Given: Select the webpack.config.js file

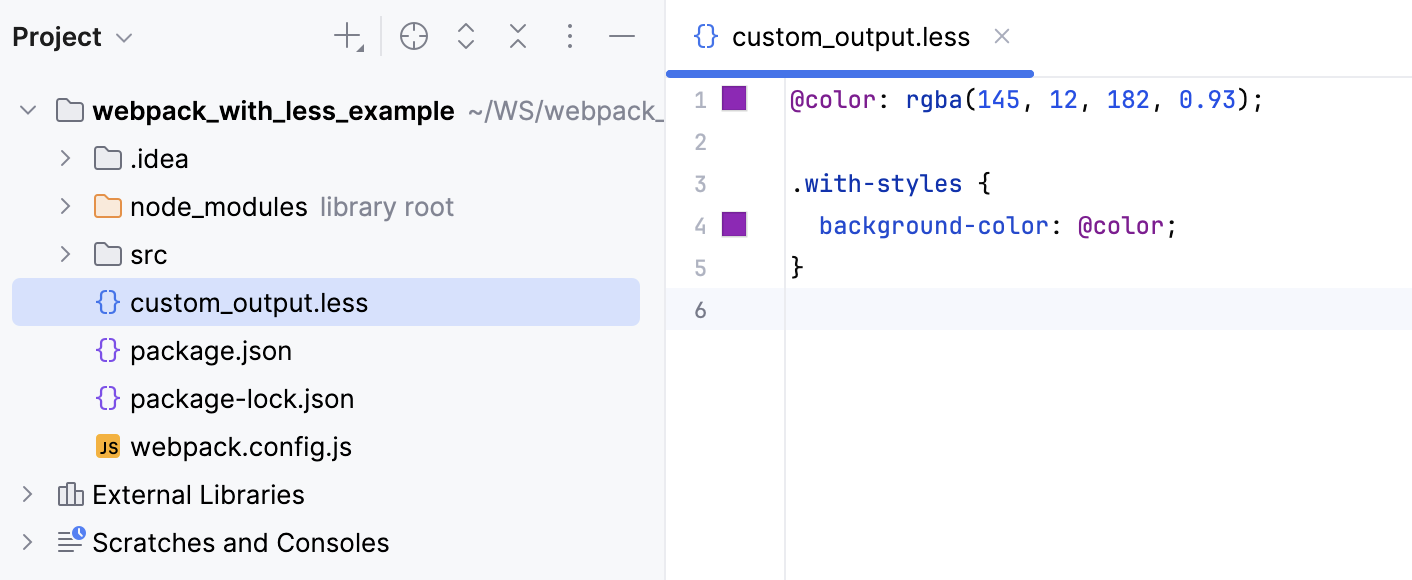Looking at the screenshot, I should coord(240,447).
